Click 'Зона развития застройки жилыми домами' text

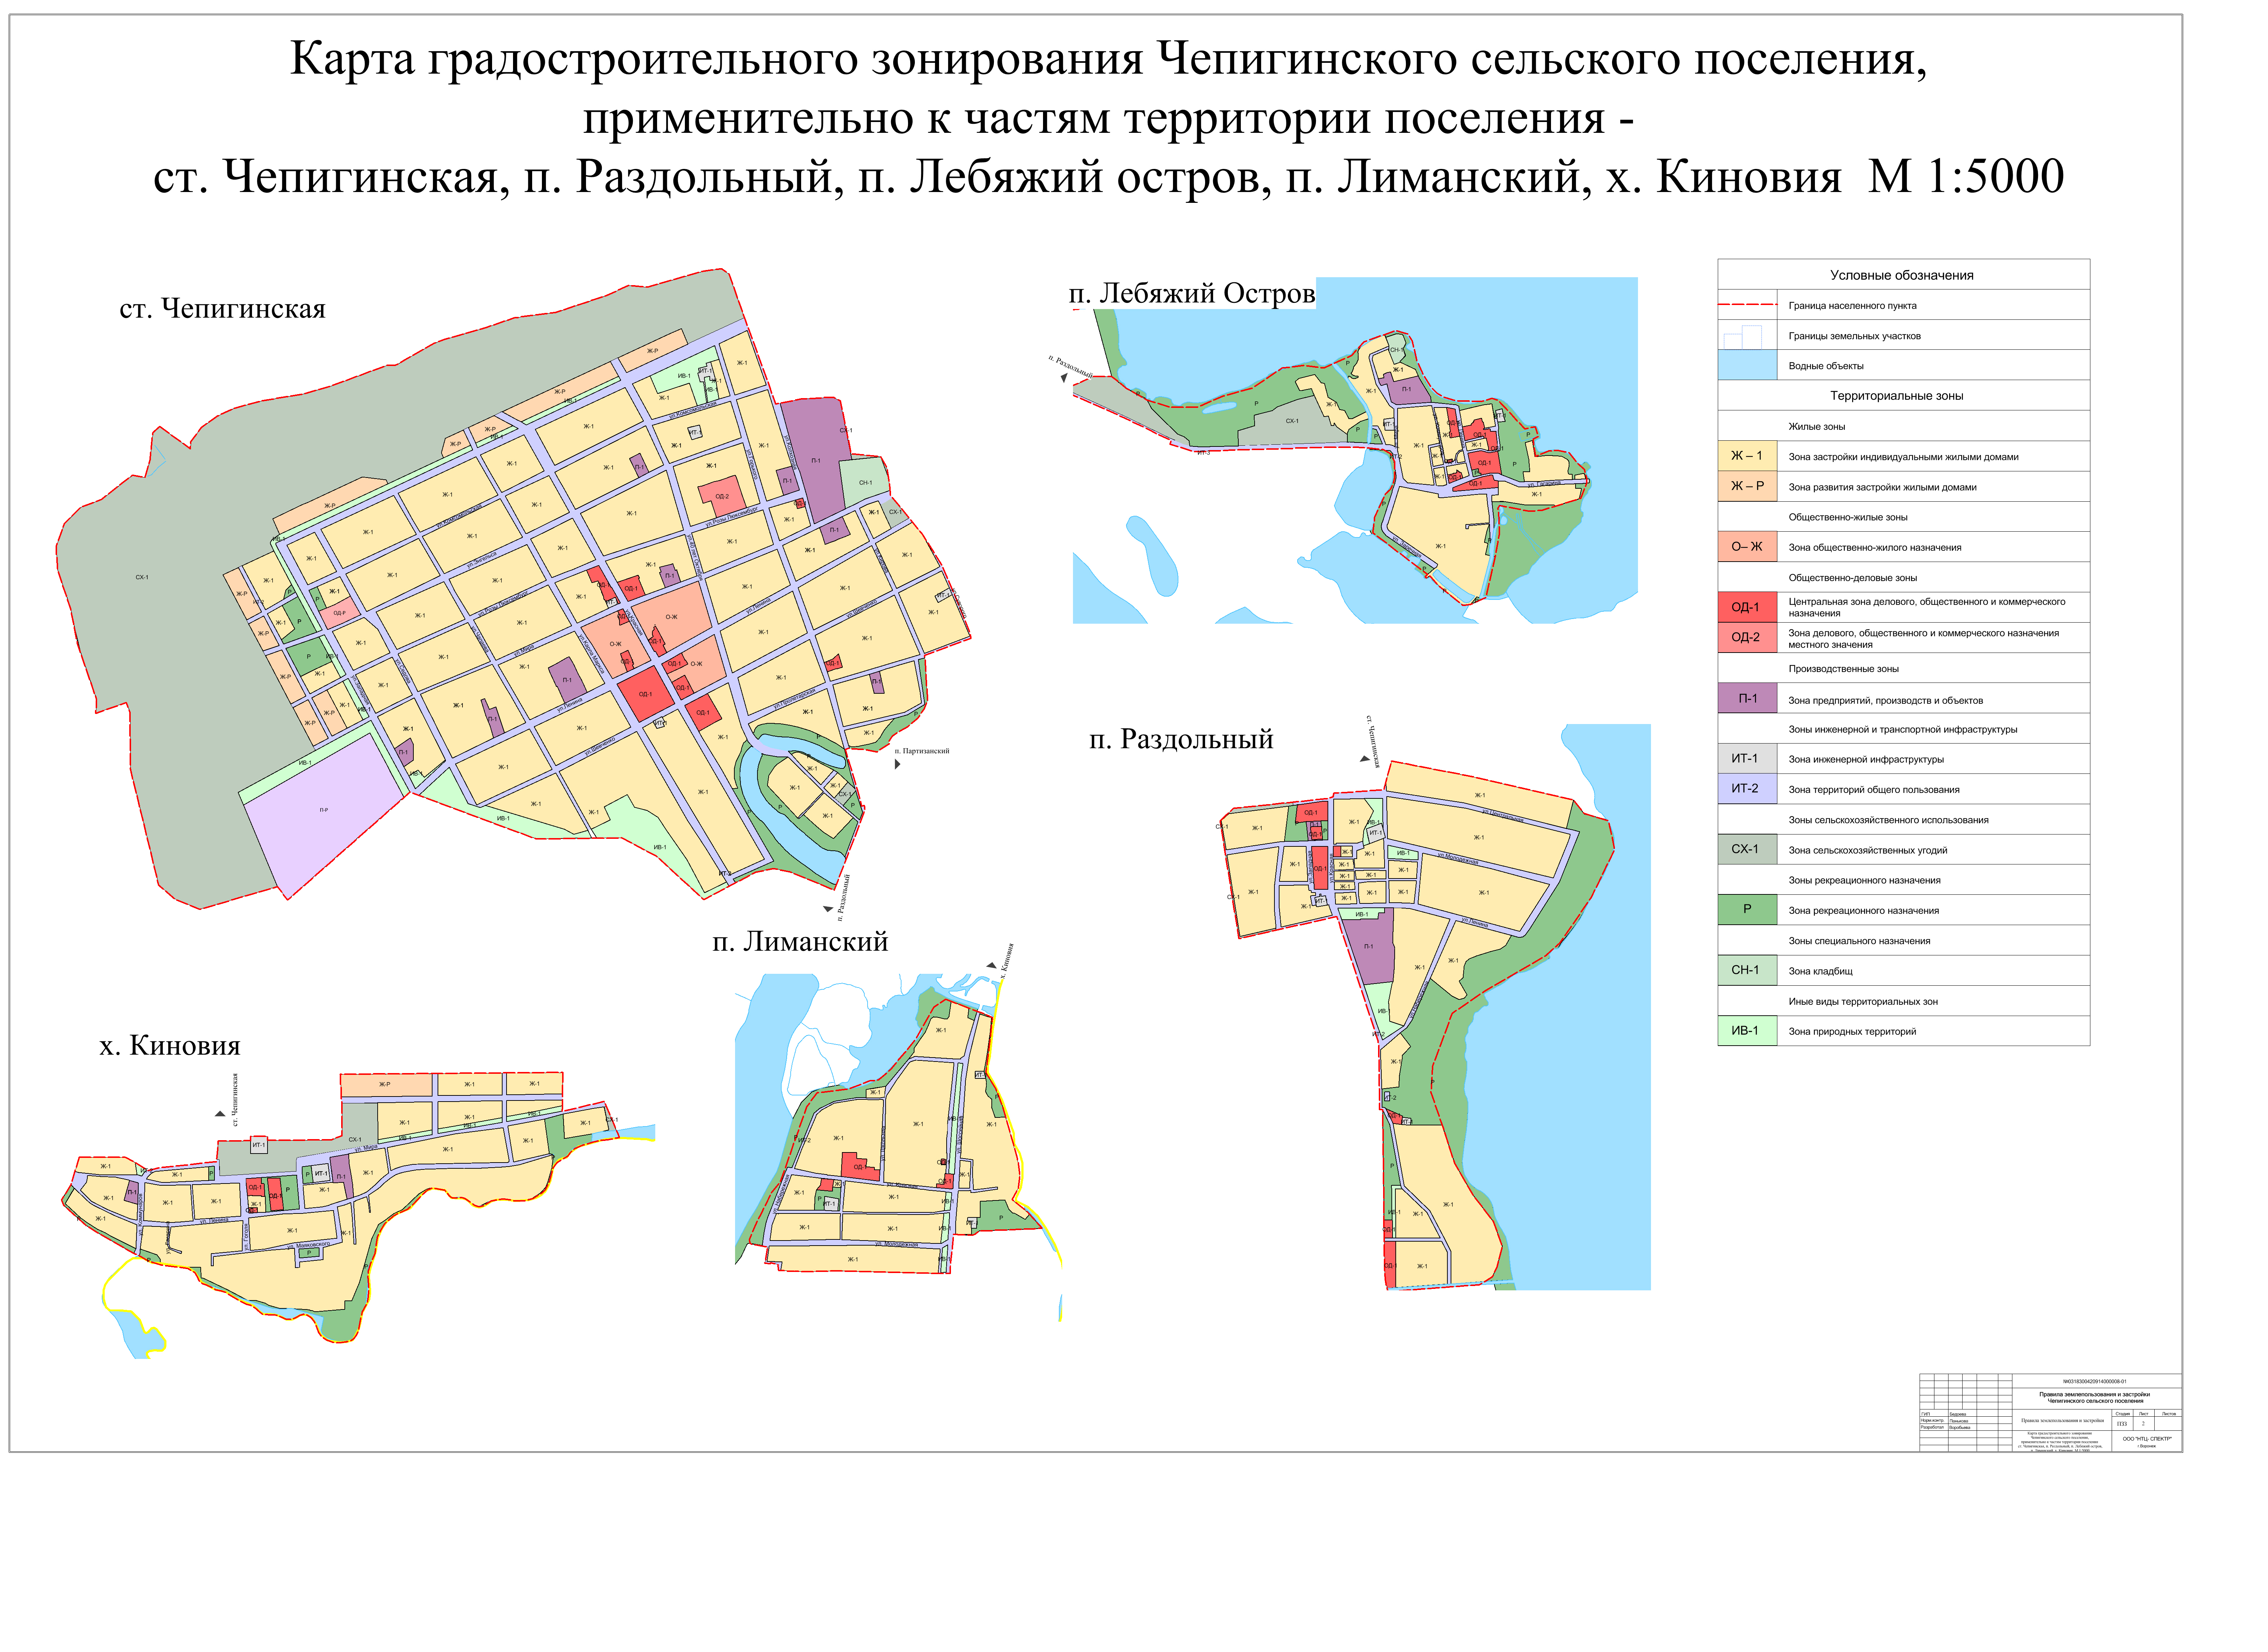pyautogui.click(x=1882, y=487)
